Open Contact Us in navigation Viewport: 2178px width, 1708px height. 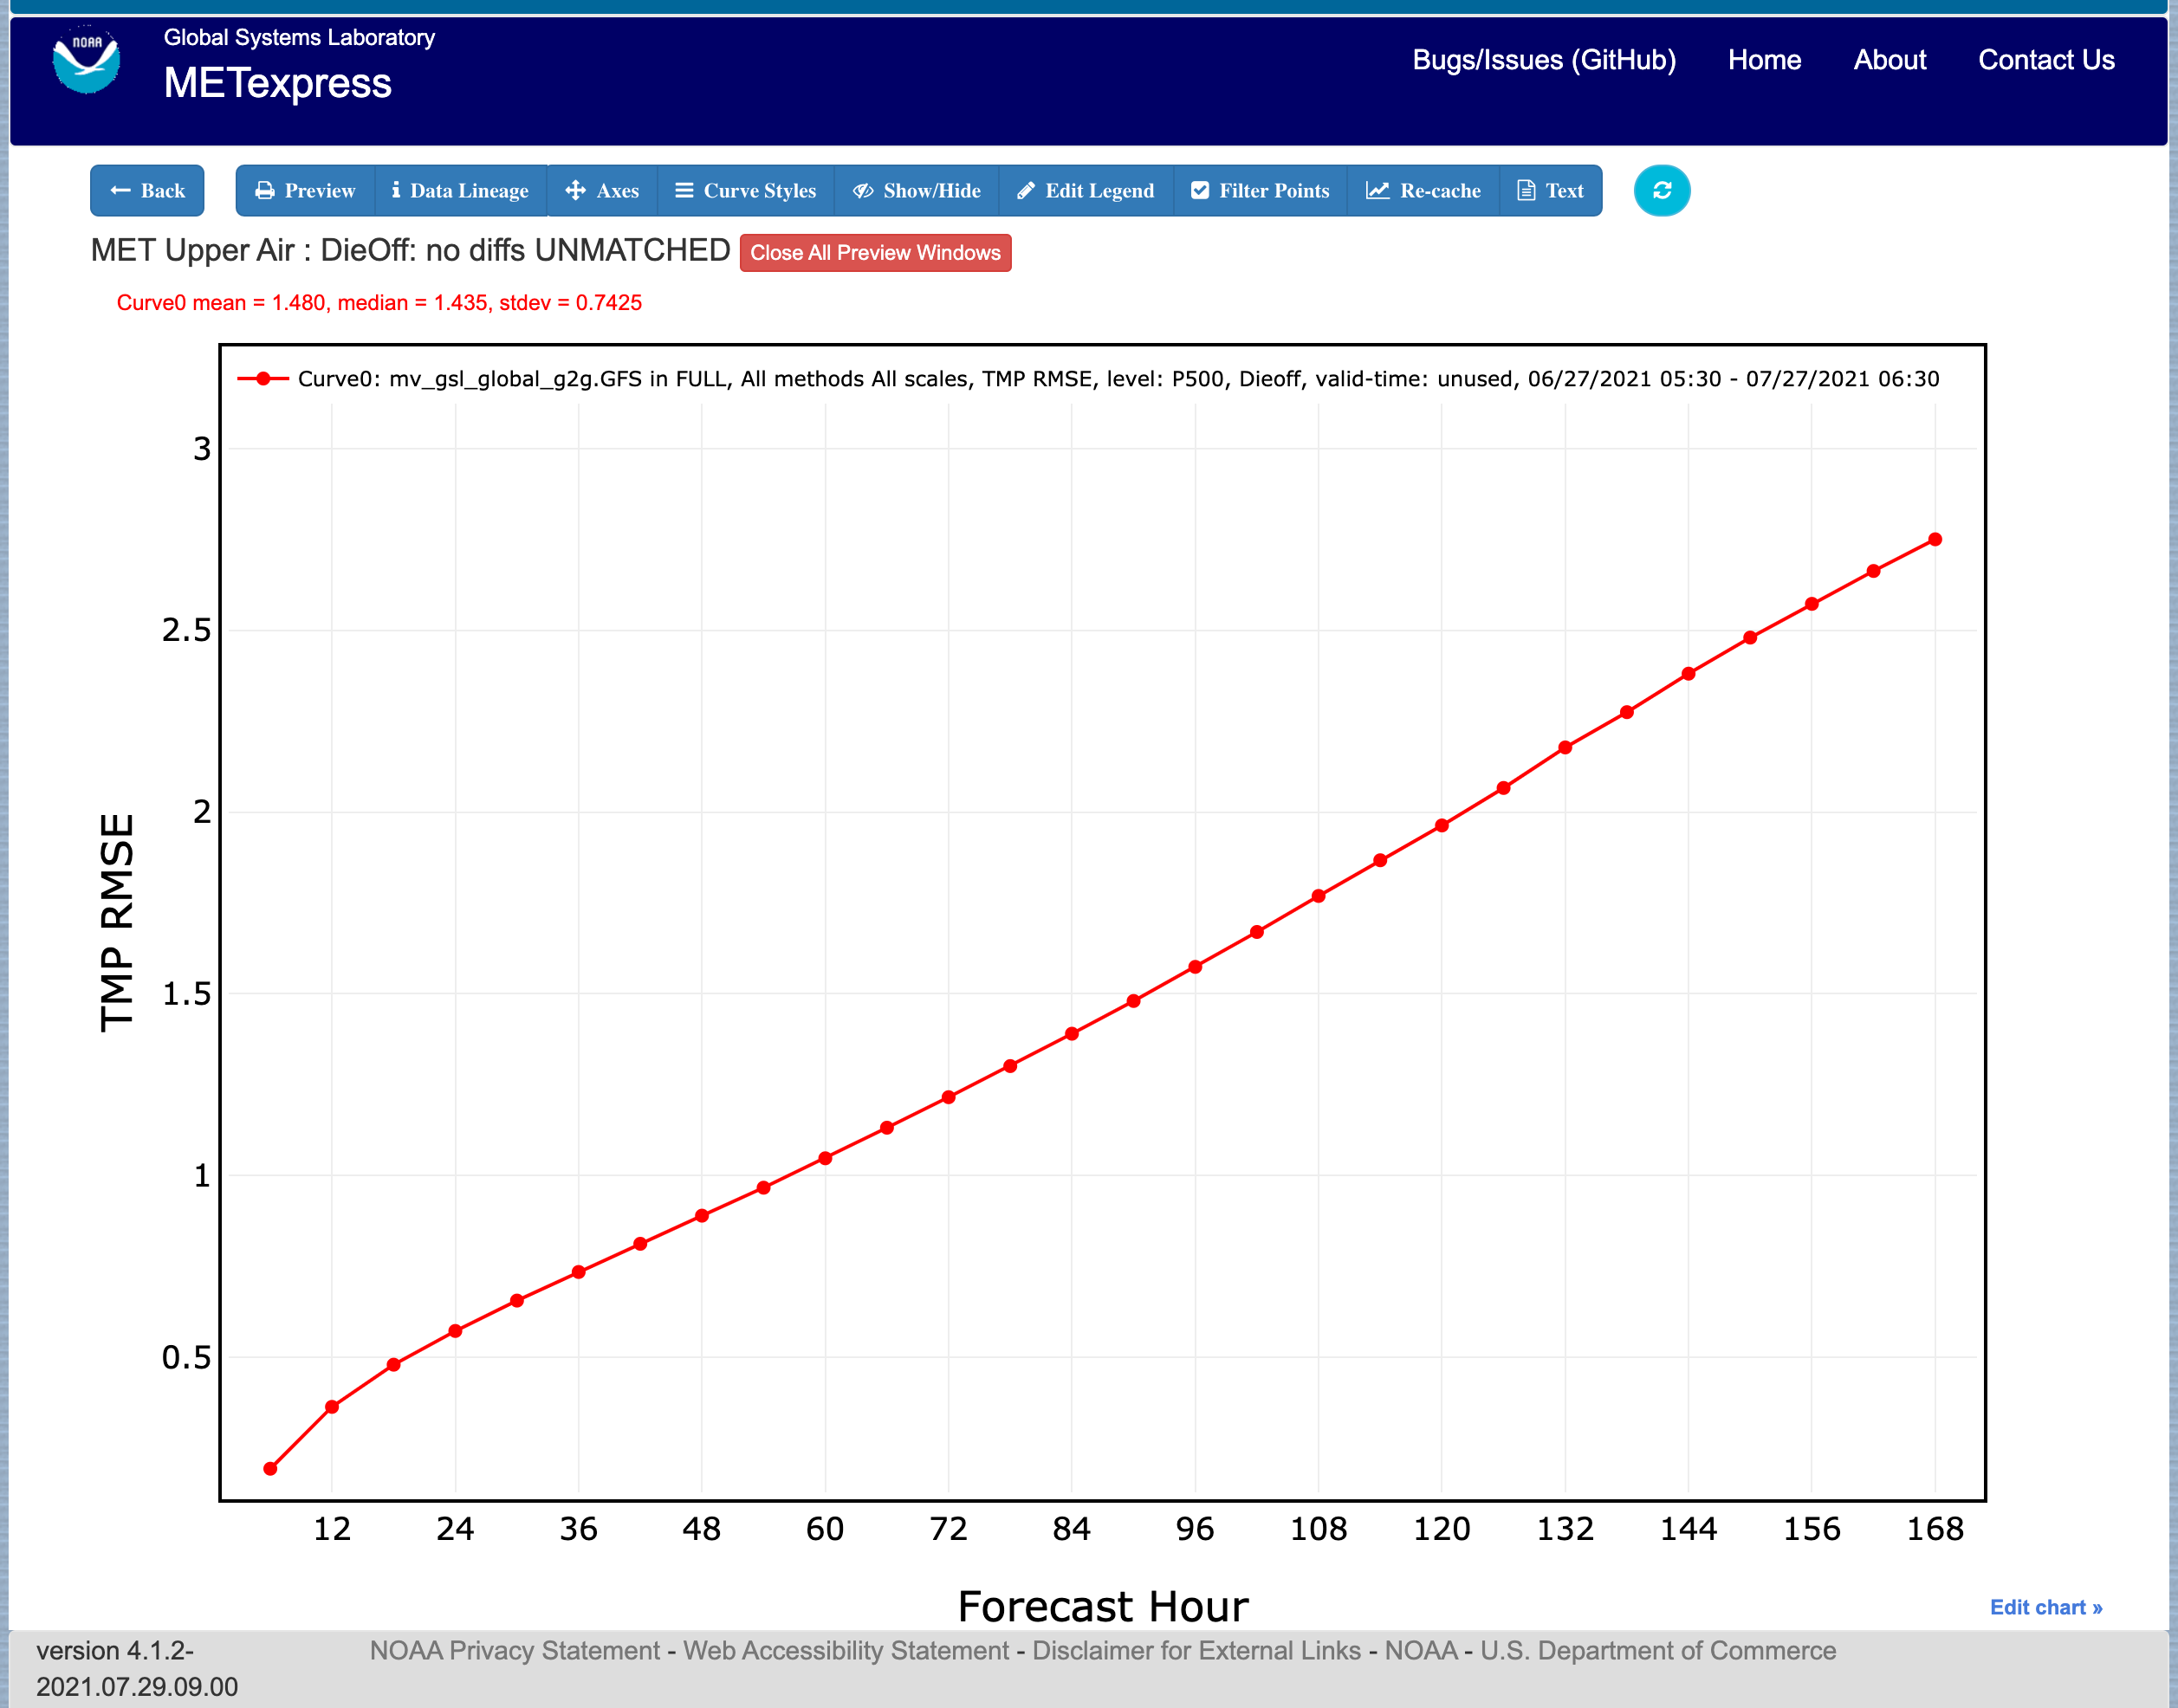click(2045, 60)
